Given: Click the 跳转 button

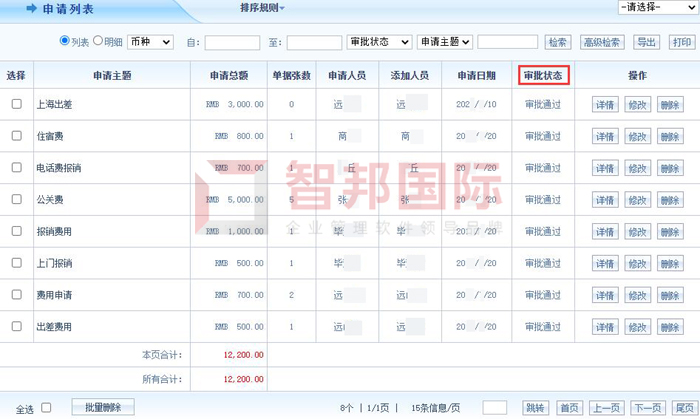Looking at the screenshot, I should point(535,408).
